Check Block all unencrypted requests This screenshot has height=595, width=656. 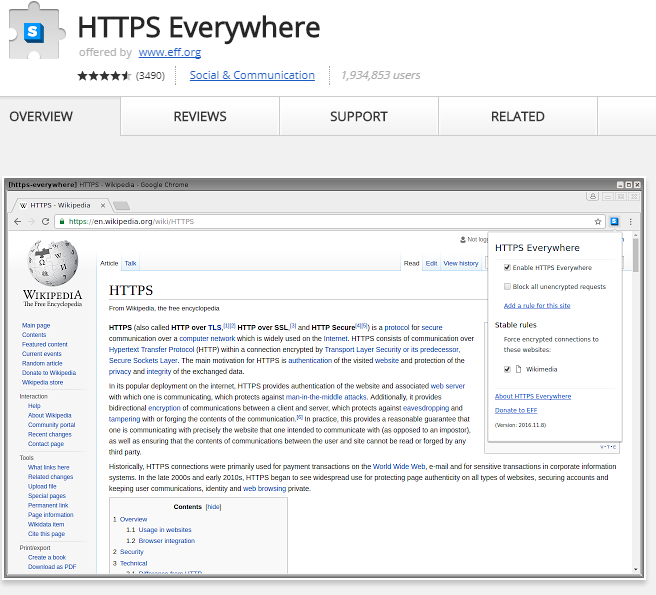pyautogui.click(x=507, y=287)
